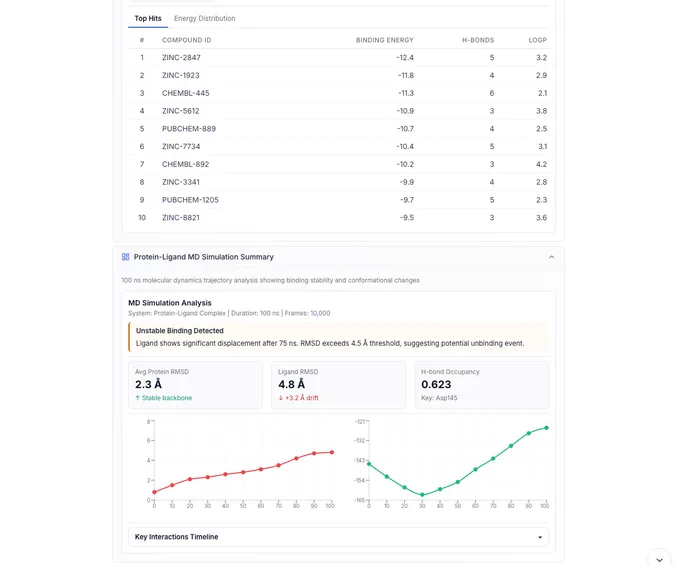680x566 pixels.
Task: Sort by Binding Energy column header
Action: coord(384,40)
